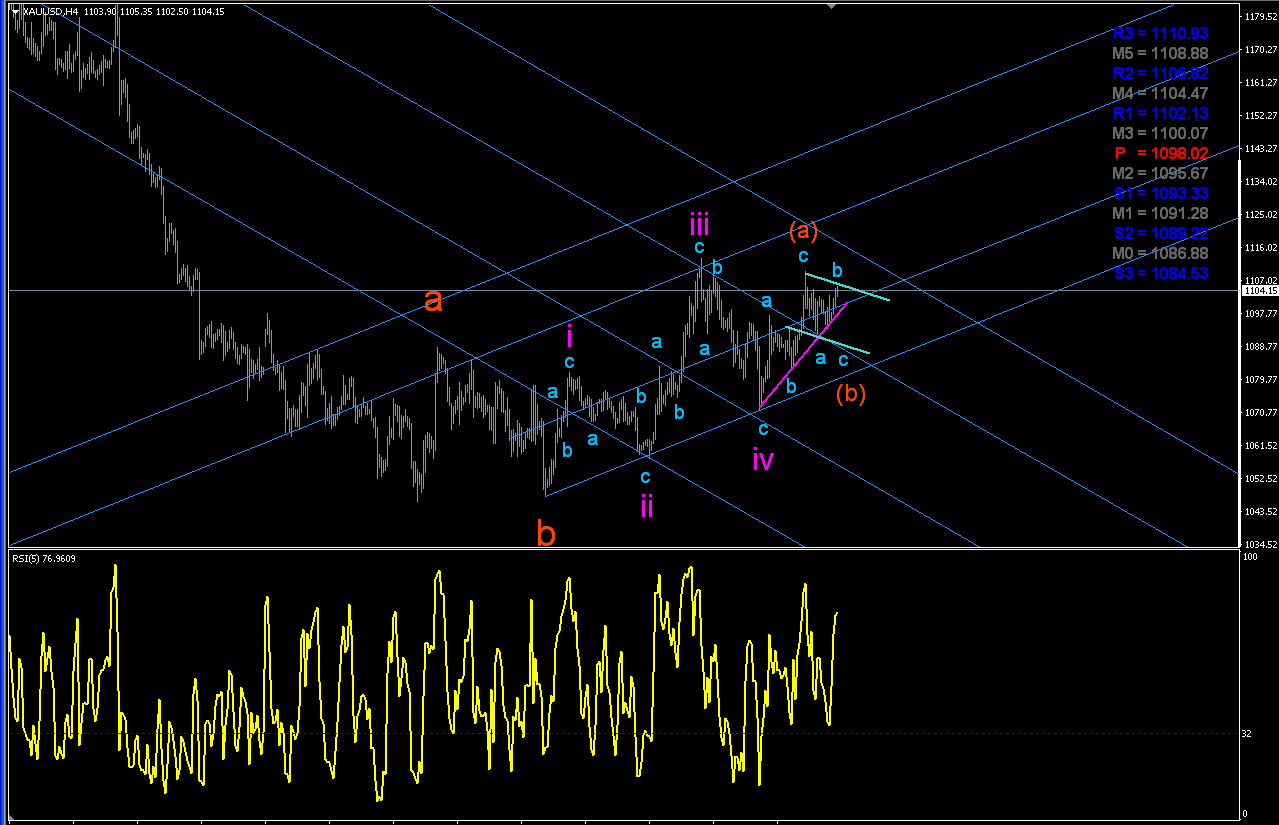The width and height of the screenshot is (1279, 825).
Task: Select the magenta 'ii' wave label
Action: tap(647, 506)
